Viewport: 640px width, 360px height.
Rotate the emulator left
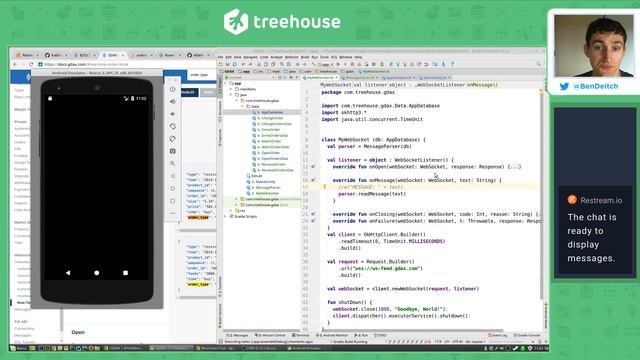[x=173, y=126]
